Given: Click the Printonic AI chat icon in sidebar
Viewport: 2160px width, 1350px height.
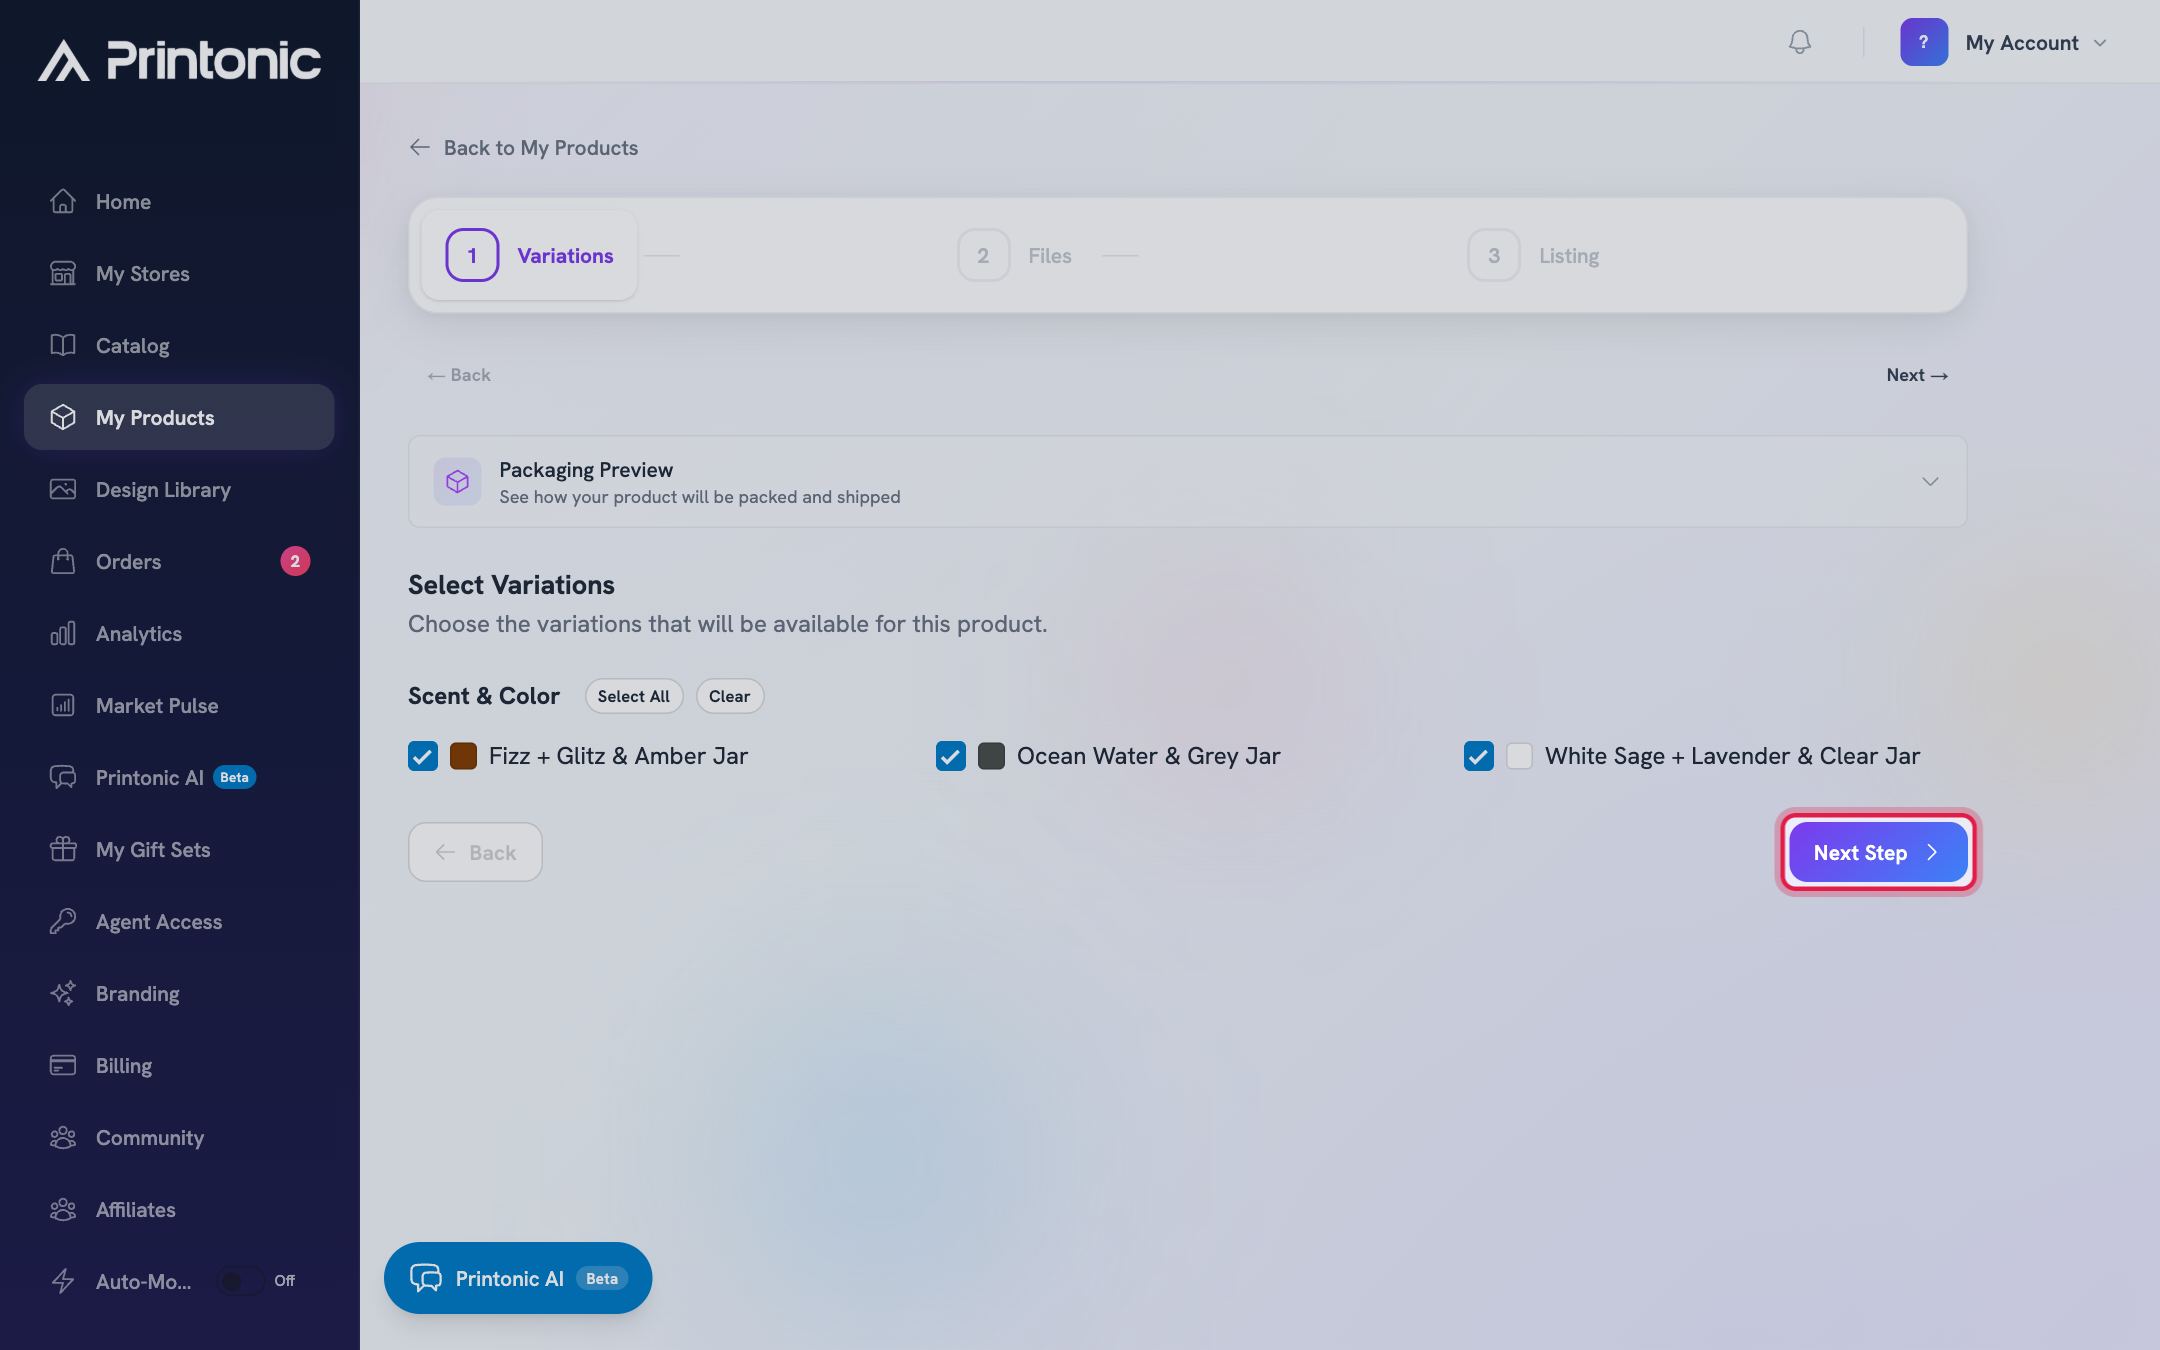Looking at the screenshot, I should [63, 777].
